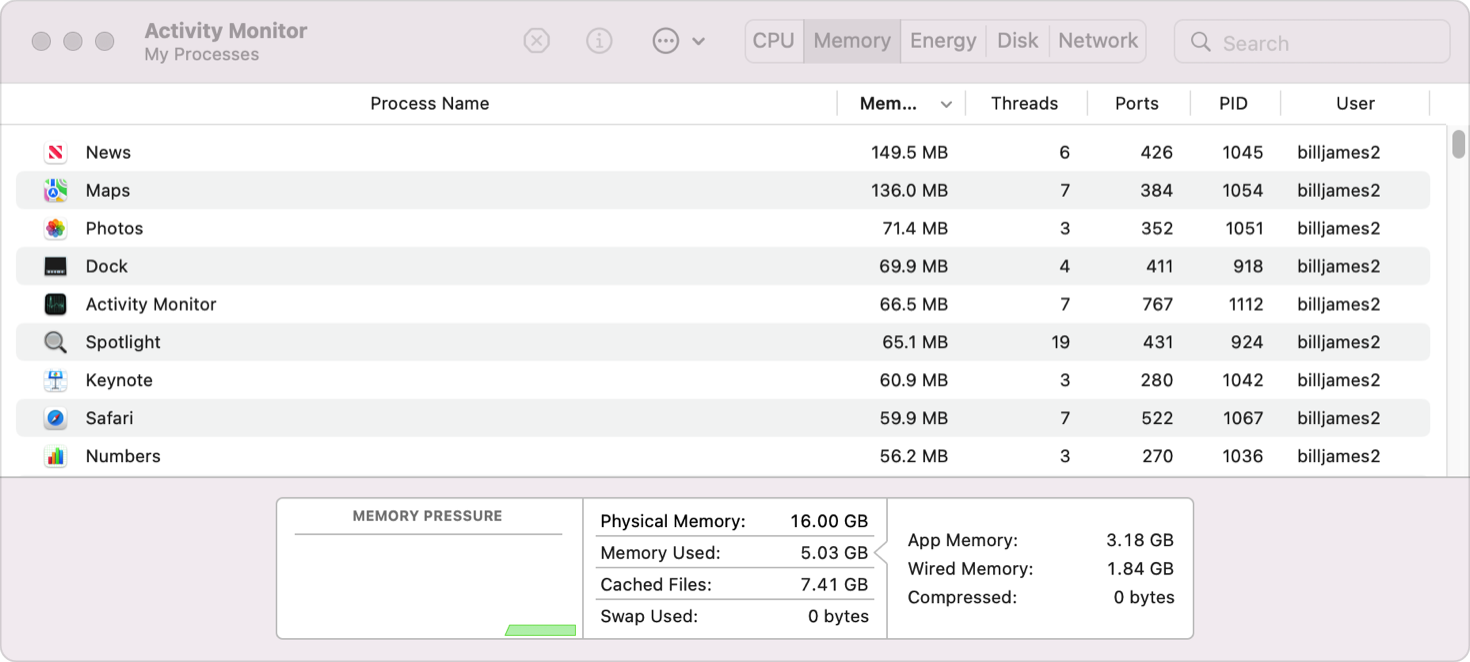Click into the Search field
The height and width of the screenshot is (662, 1470).
[x=1312, y=42]
